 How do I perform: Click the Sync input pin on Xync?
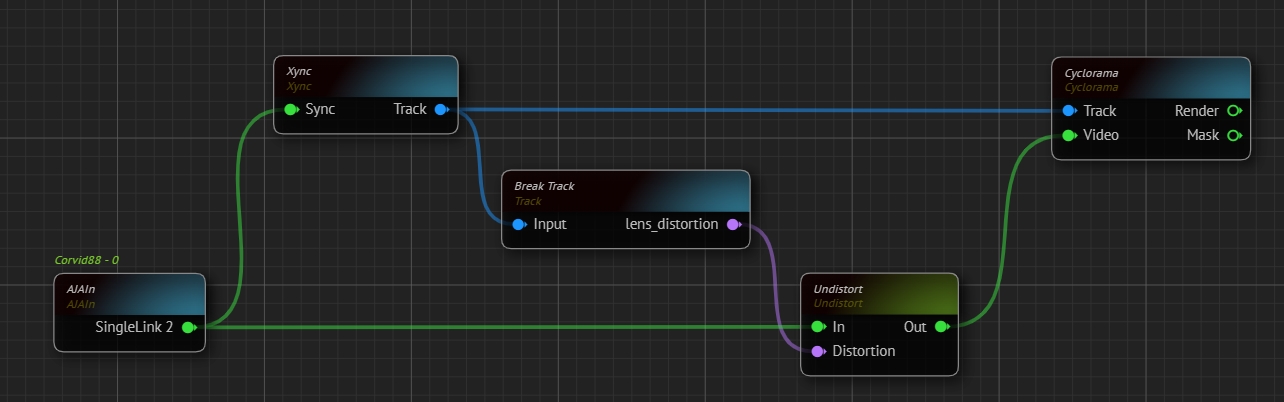pos(290,110)
